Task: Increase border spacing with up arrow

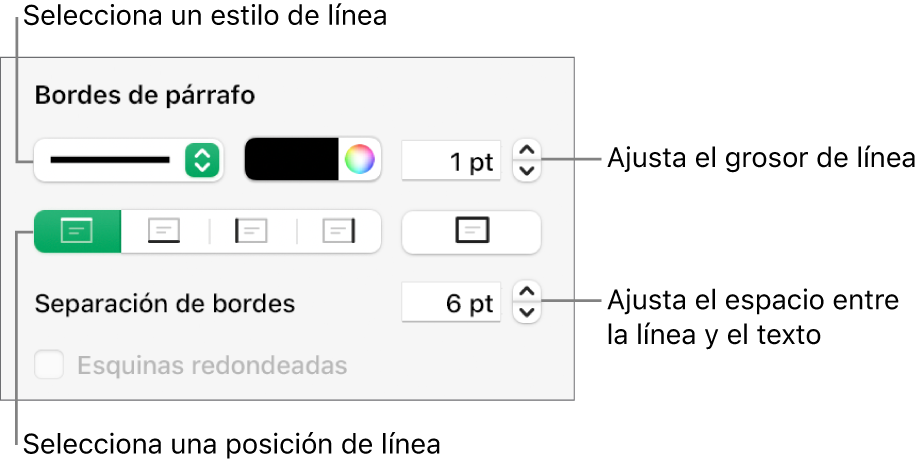Action: 527,293
